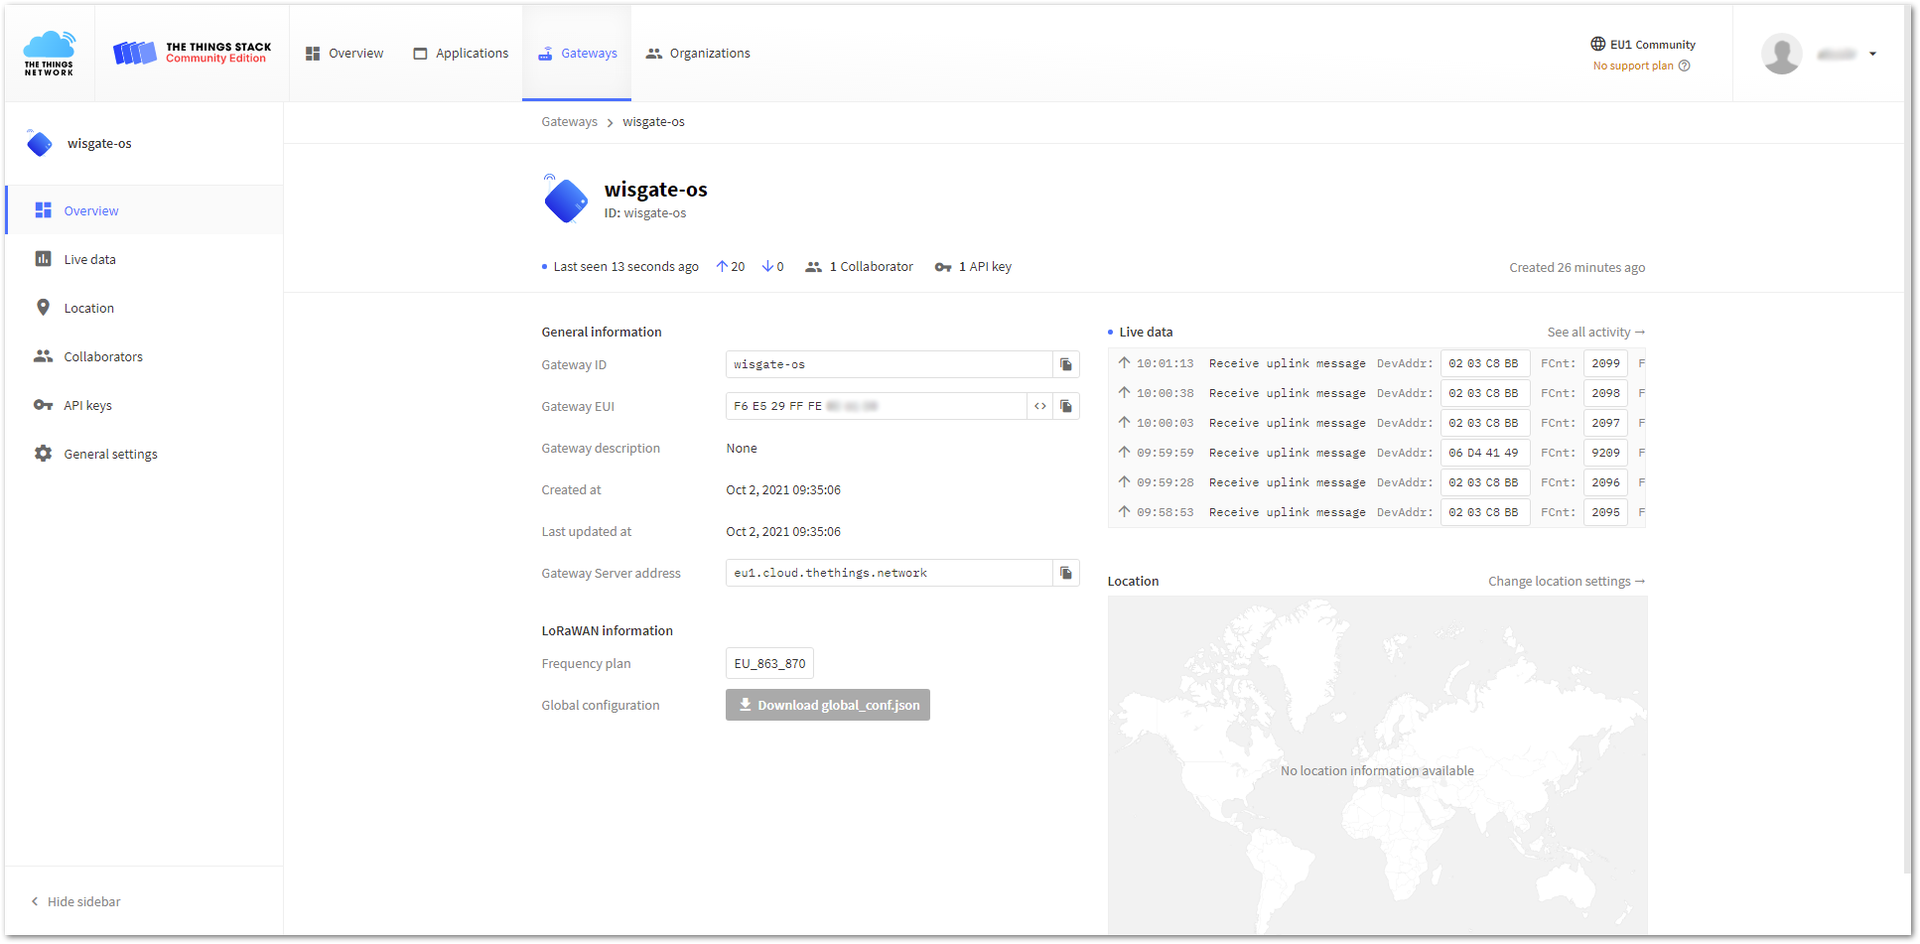This screenshot has width=1920, height=944.
Task: Toggle Gateway EUI byte format view
Action: pos(1040,406)
